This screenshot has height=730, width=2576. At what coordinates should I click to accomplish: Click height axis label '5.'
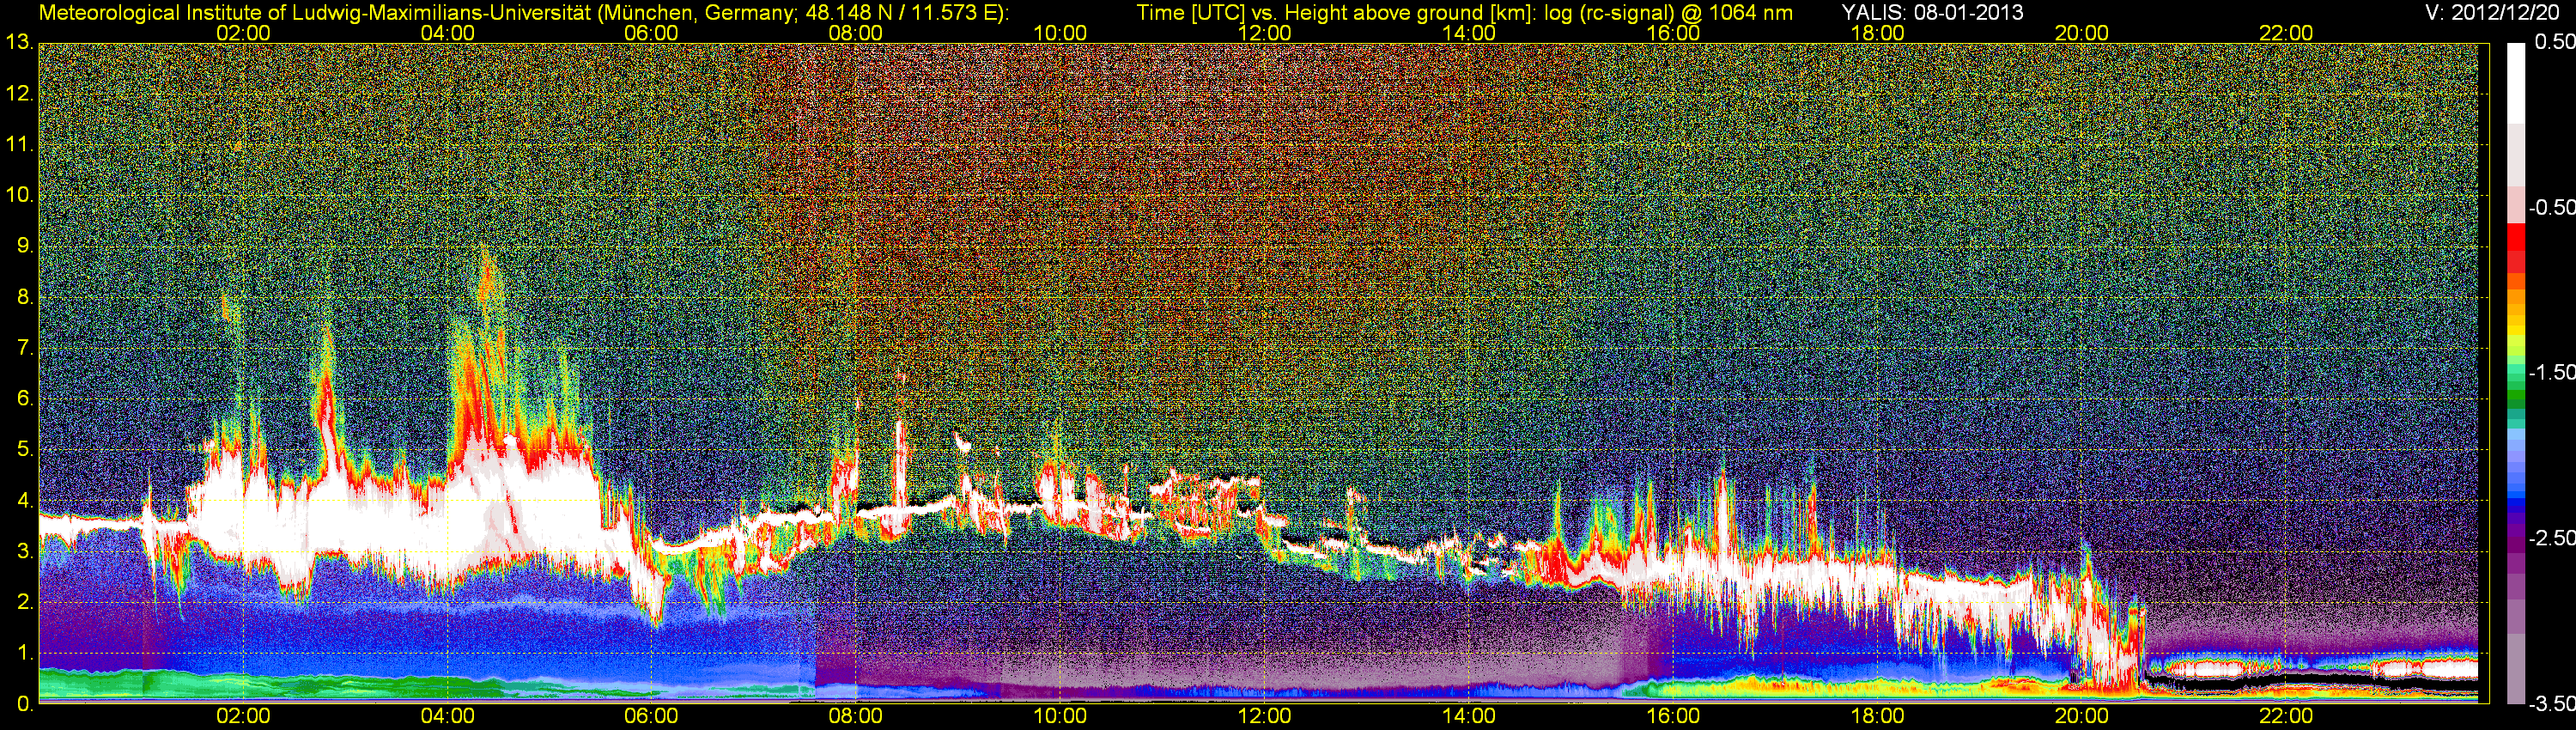point(25,450)
